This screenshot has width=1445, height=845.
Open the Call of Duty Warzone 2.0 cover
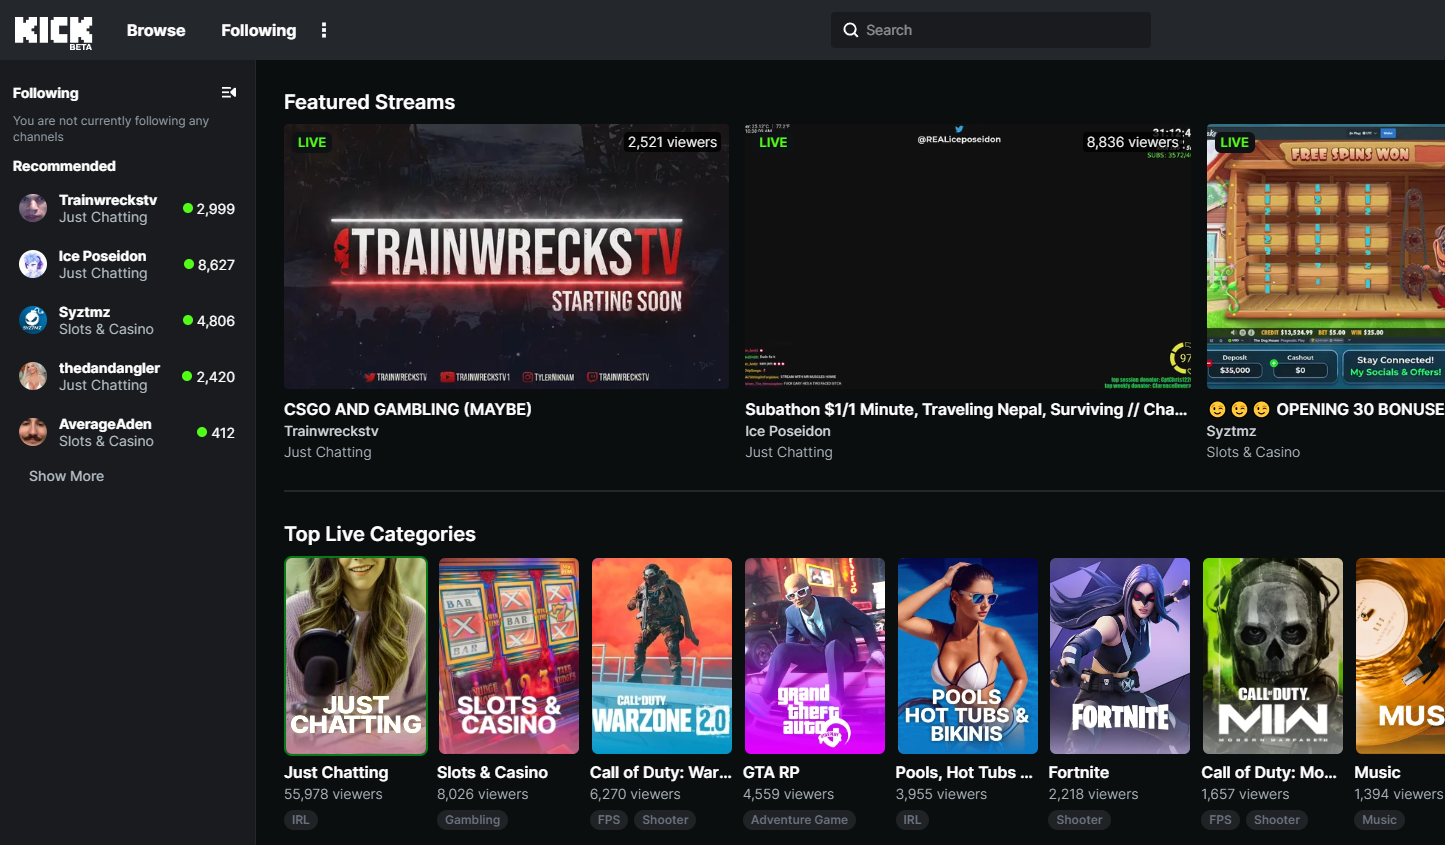pos(662,656)
